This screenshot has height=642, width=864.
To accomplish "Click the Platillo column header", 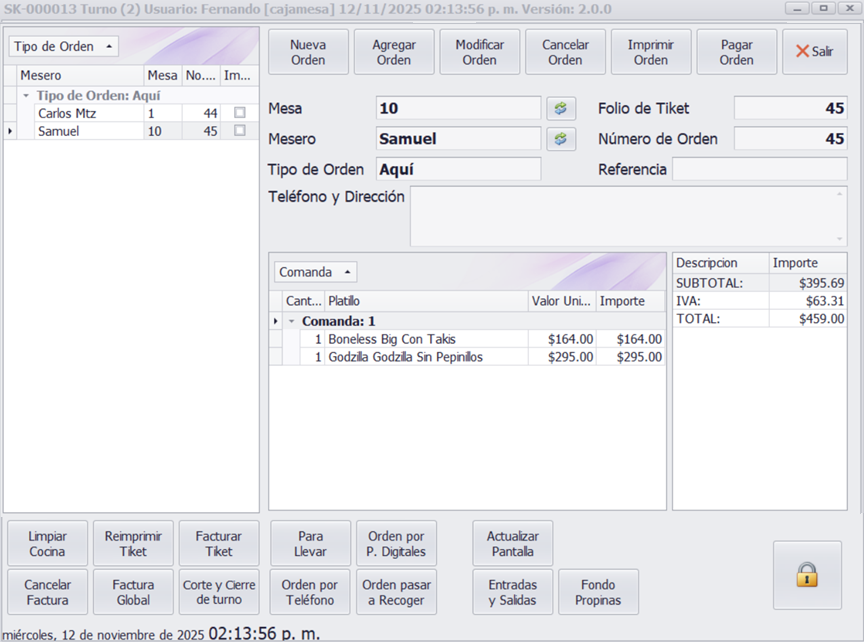I will pyautogui.click(x=426, y=301).
